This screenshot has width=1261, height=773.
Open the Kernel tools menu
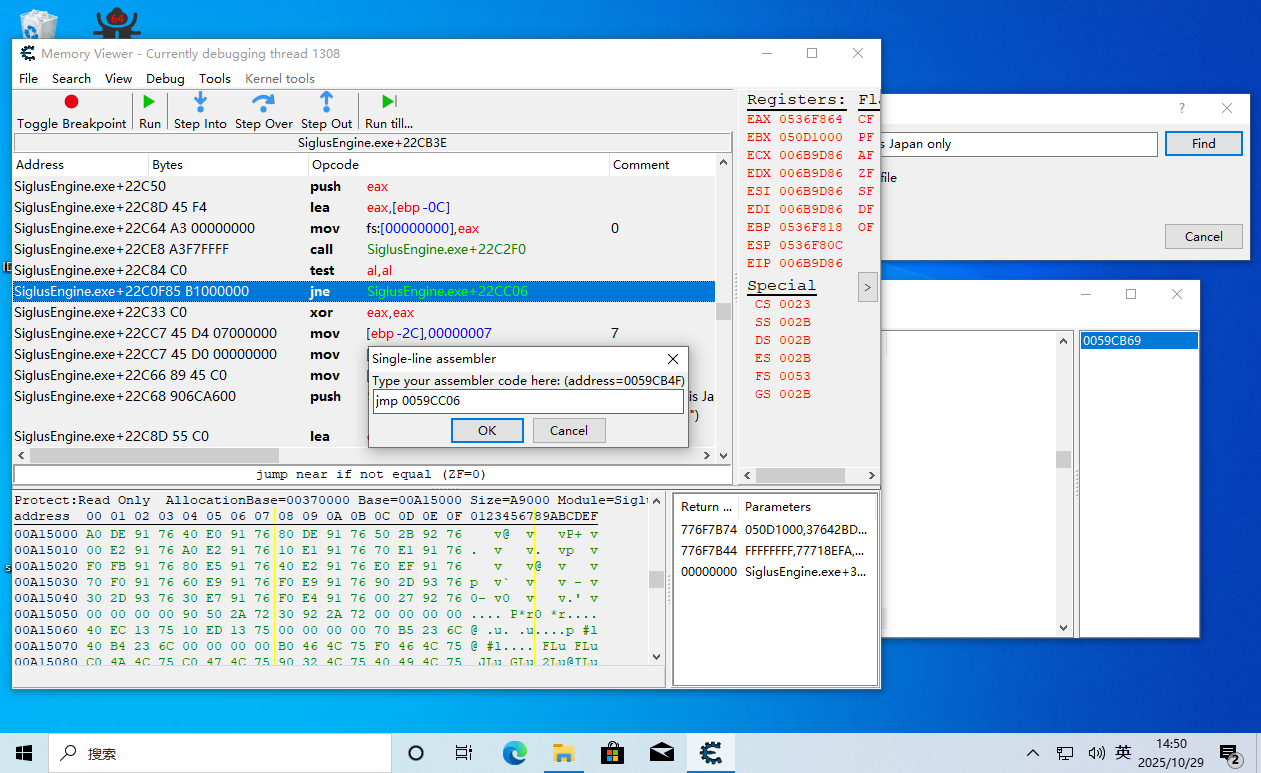coord(280,78)
